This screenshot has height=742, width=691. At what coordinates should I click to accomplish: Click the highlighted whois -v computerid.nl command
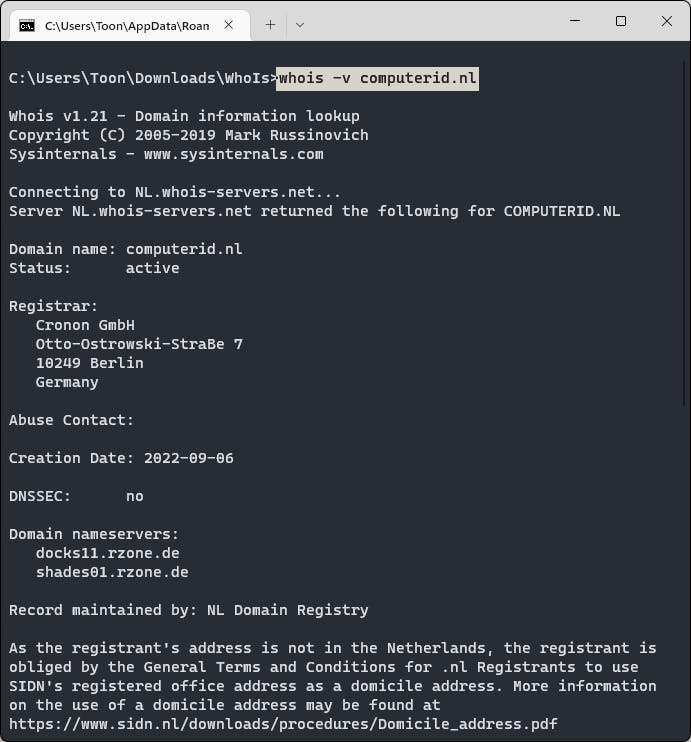377,78
